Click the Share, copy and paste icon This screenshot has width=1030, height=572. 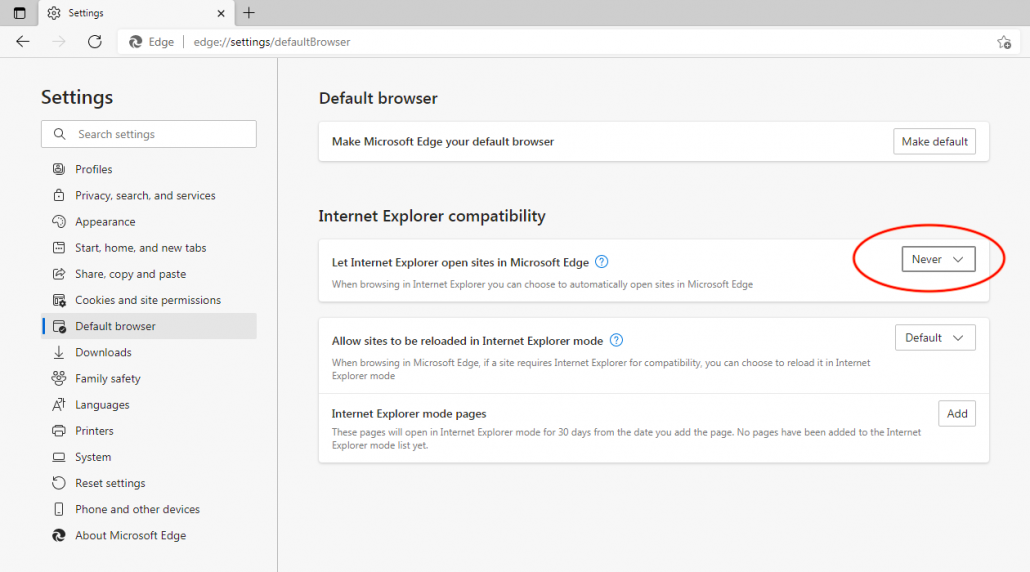(59, 274)
